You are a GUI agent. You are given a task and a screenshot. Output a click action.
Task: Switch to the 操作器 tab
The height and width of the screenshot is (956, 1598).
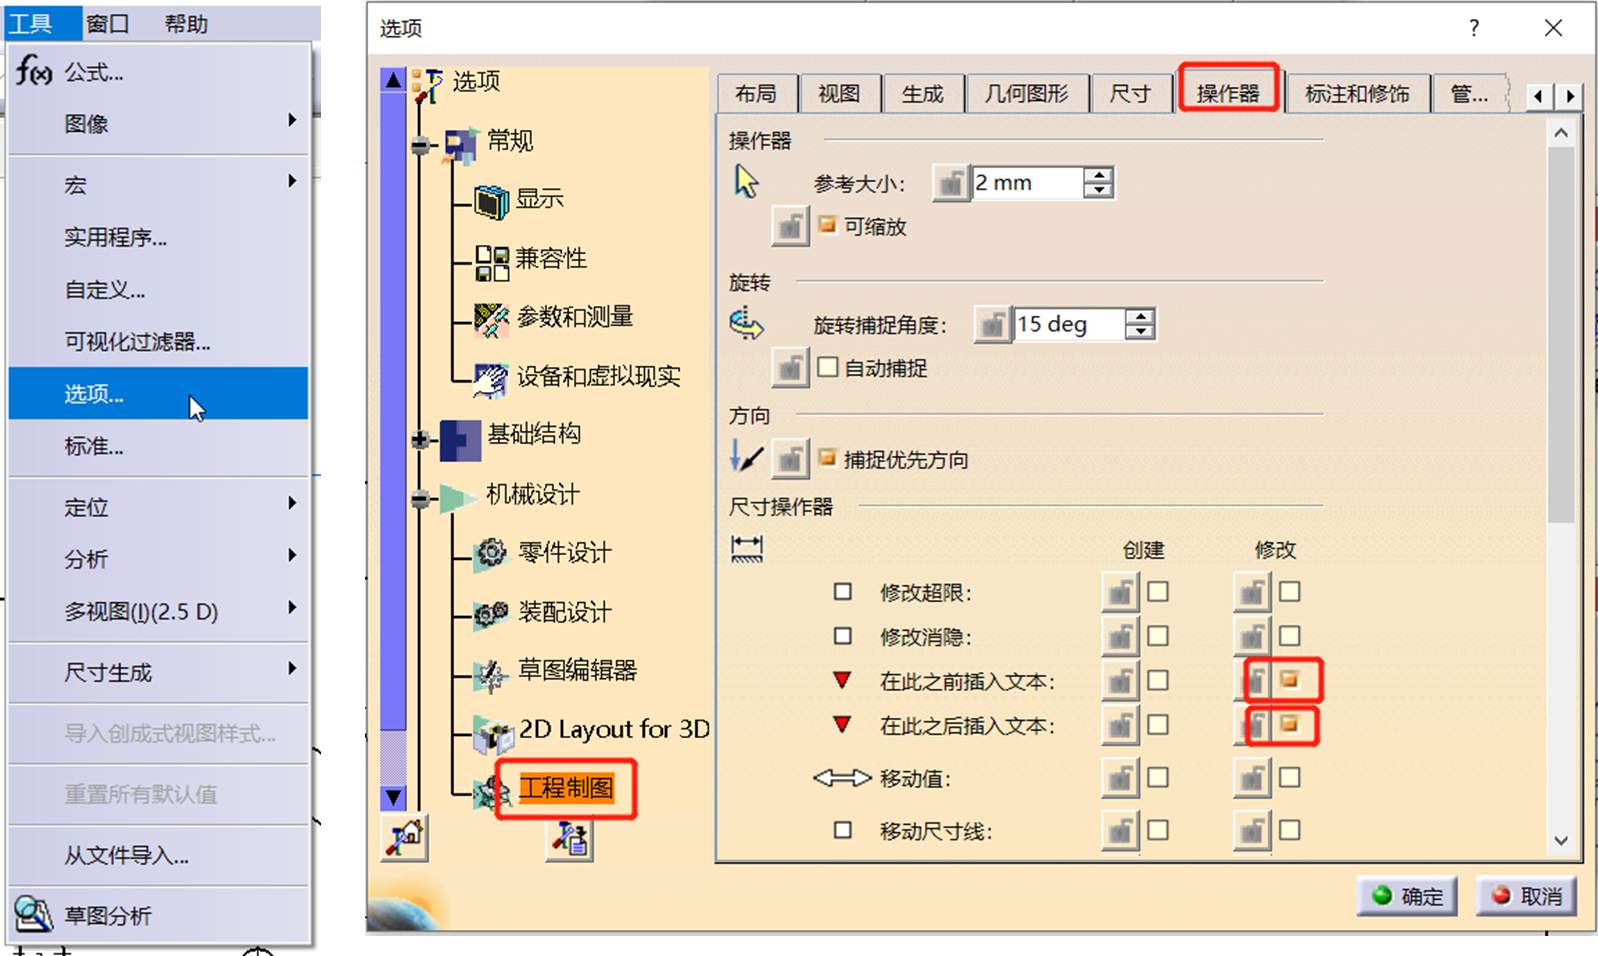[x=1228, y=93]
